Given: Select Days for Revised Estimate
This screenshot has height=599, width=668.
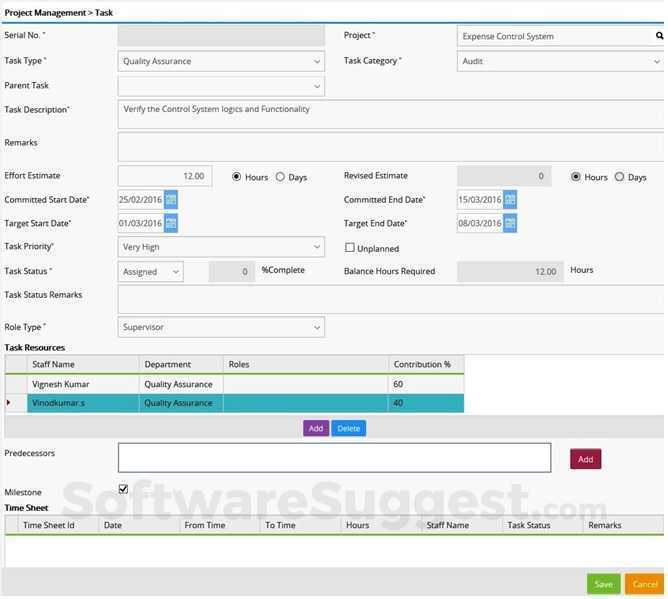Looking at the screenshot, I should pyautogui.click(x=619, y=177).
